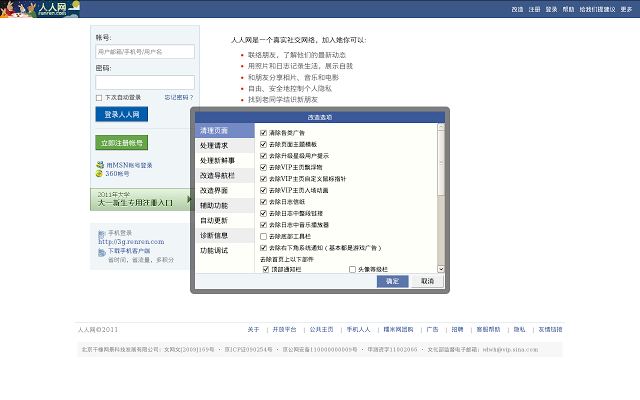Click 360帐号 link
640x400 pixels.
click(x=118, y=173)
